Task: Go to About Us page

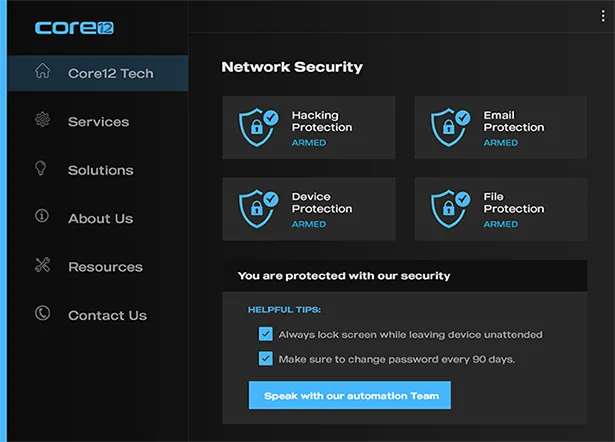Action: coord(98,218)
